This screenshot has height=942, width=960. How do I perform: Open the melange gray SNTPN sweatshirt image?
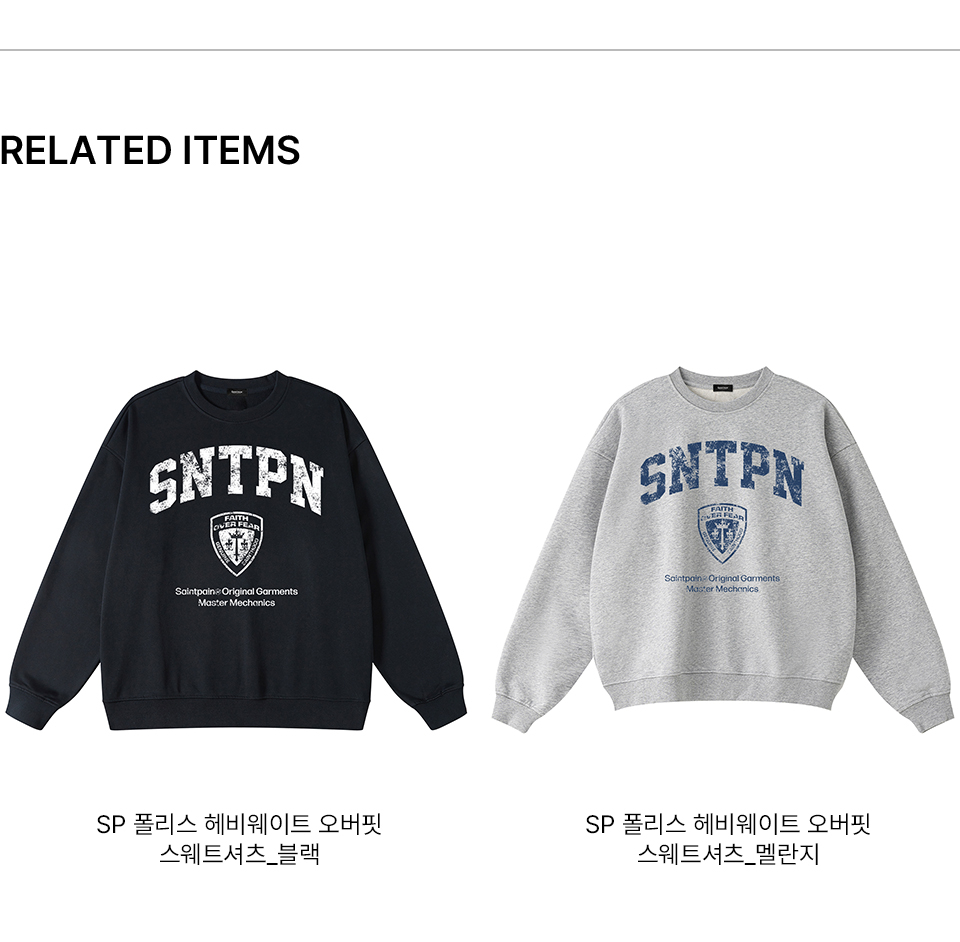[723, 549]
